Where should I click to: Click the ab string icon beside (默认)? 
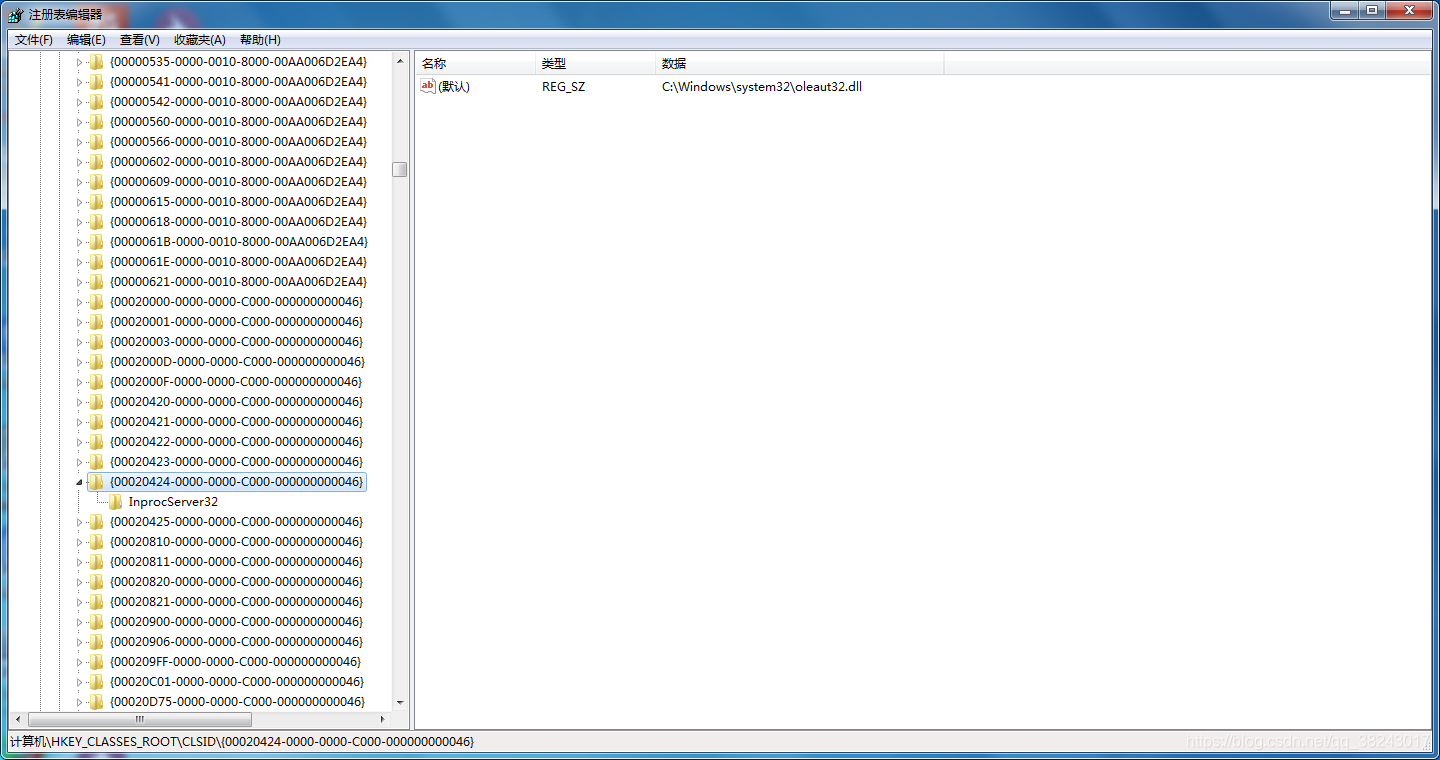click(428, 87)
